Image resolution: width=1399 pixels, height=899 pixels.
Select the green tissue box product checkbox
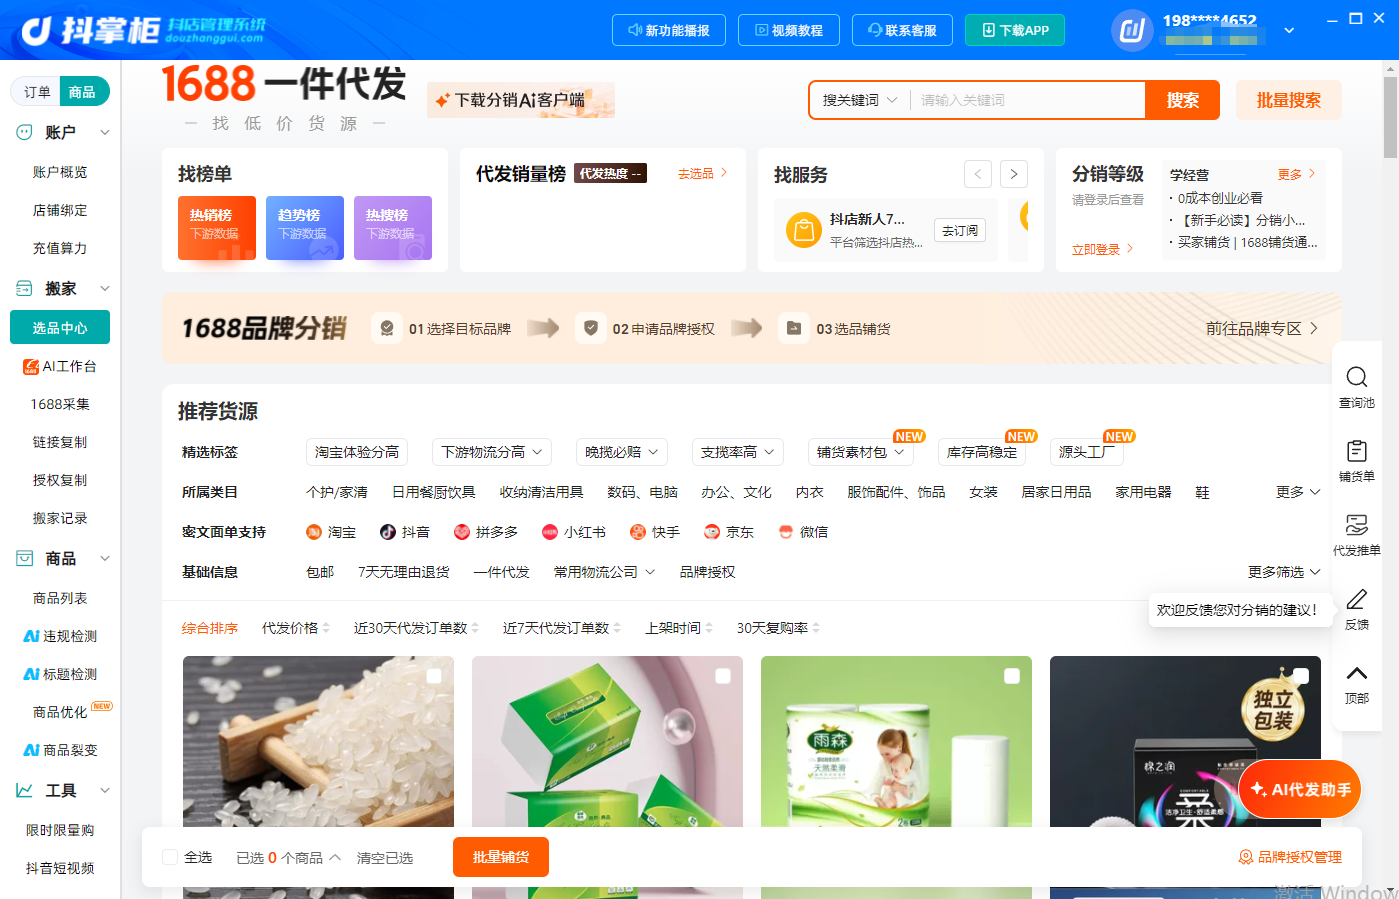(723, 676)
